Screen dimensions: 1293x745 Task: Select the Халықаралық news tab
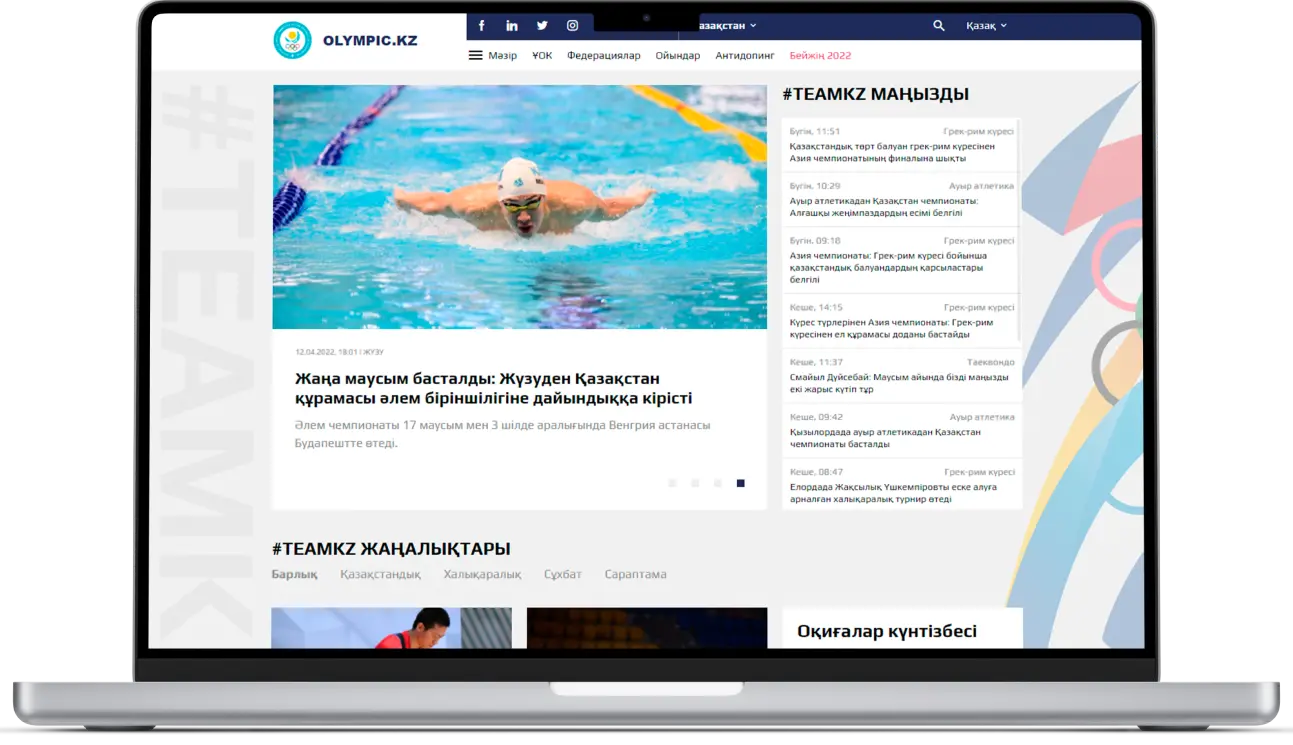point(483,575)
